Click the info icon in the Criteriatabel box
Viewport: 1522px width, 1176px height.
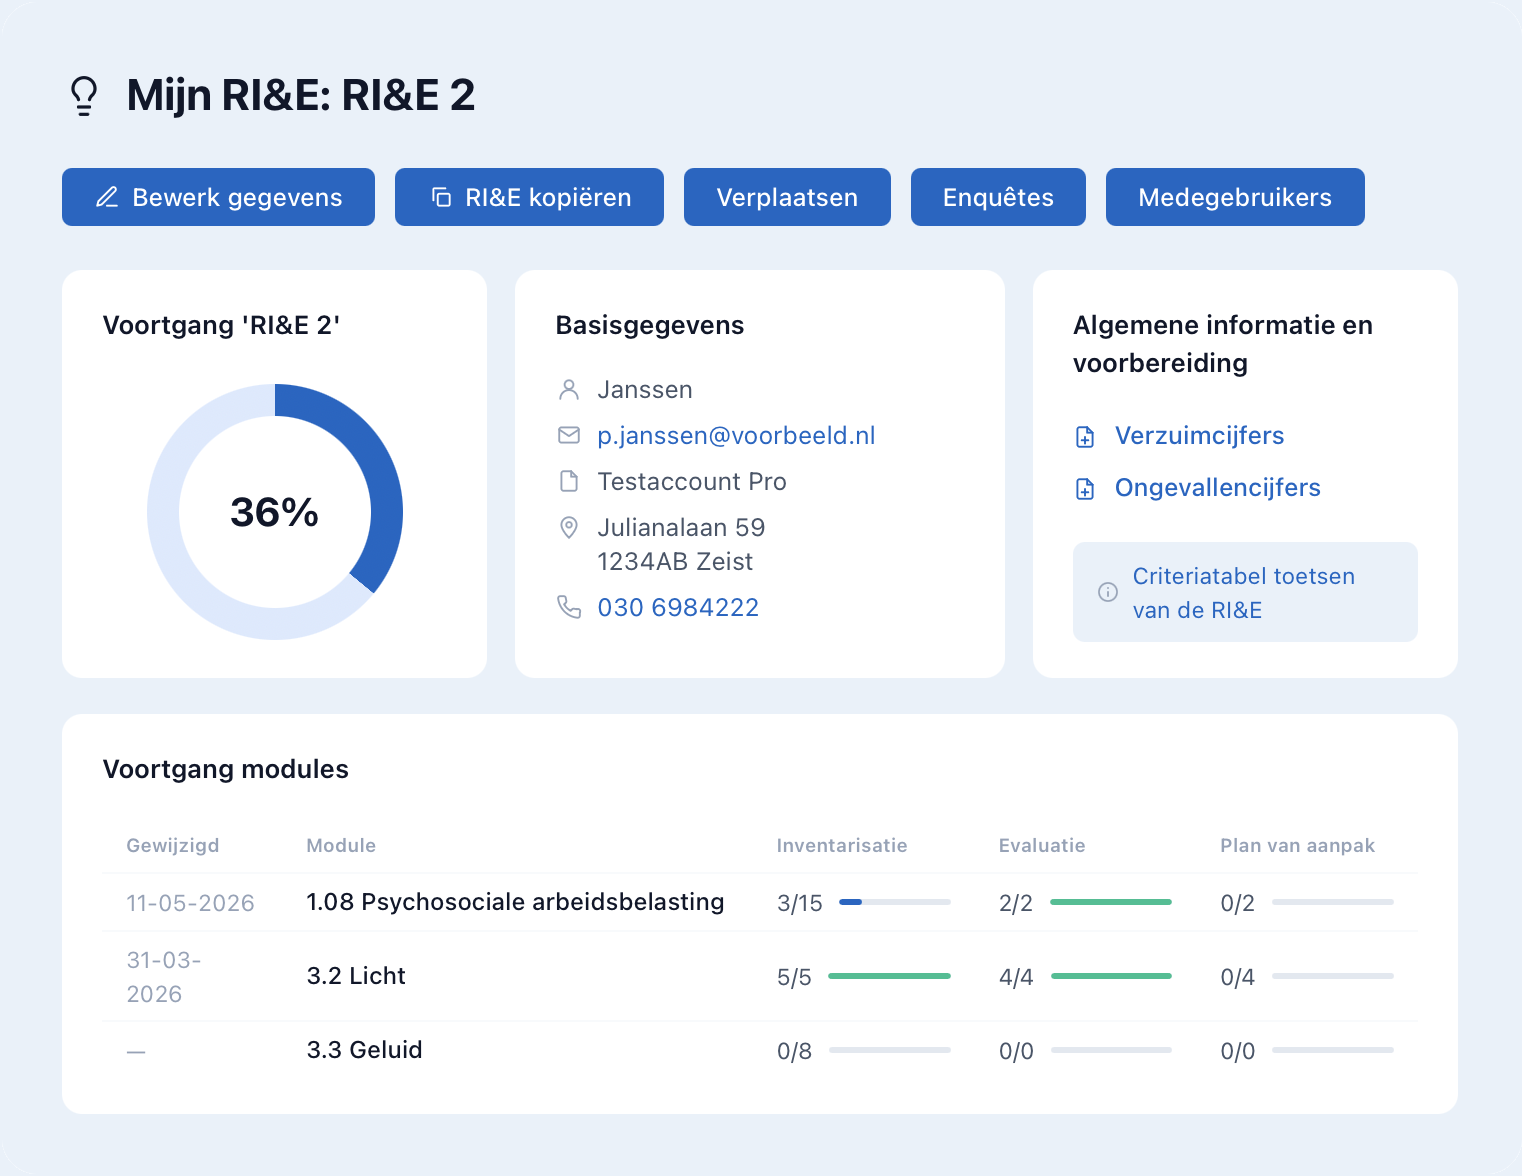1108,592
